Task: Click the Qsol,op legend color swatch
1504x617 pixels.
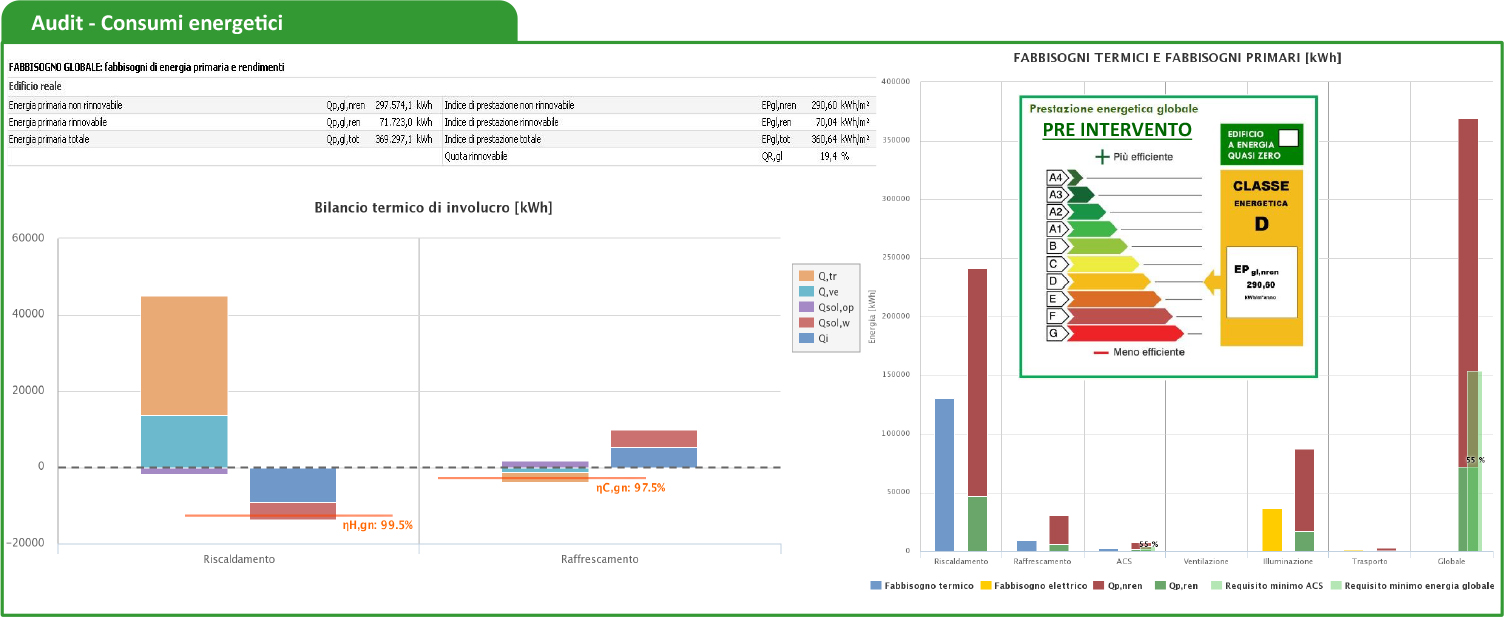Action: coord(807,307)
